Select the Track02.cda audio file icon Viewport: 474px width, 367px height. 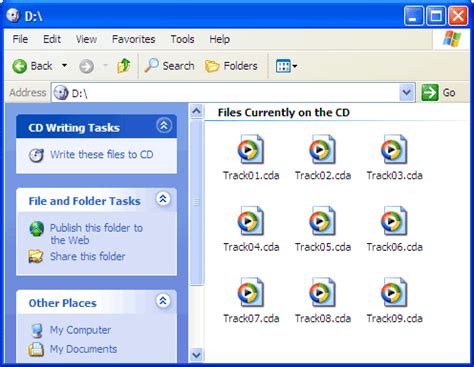[x=322, y=149]
